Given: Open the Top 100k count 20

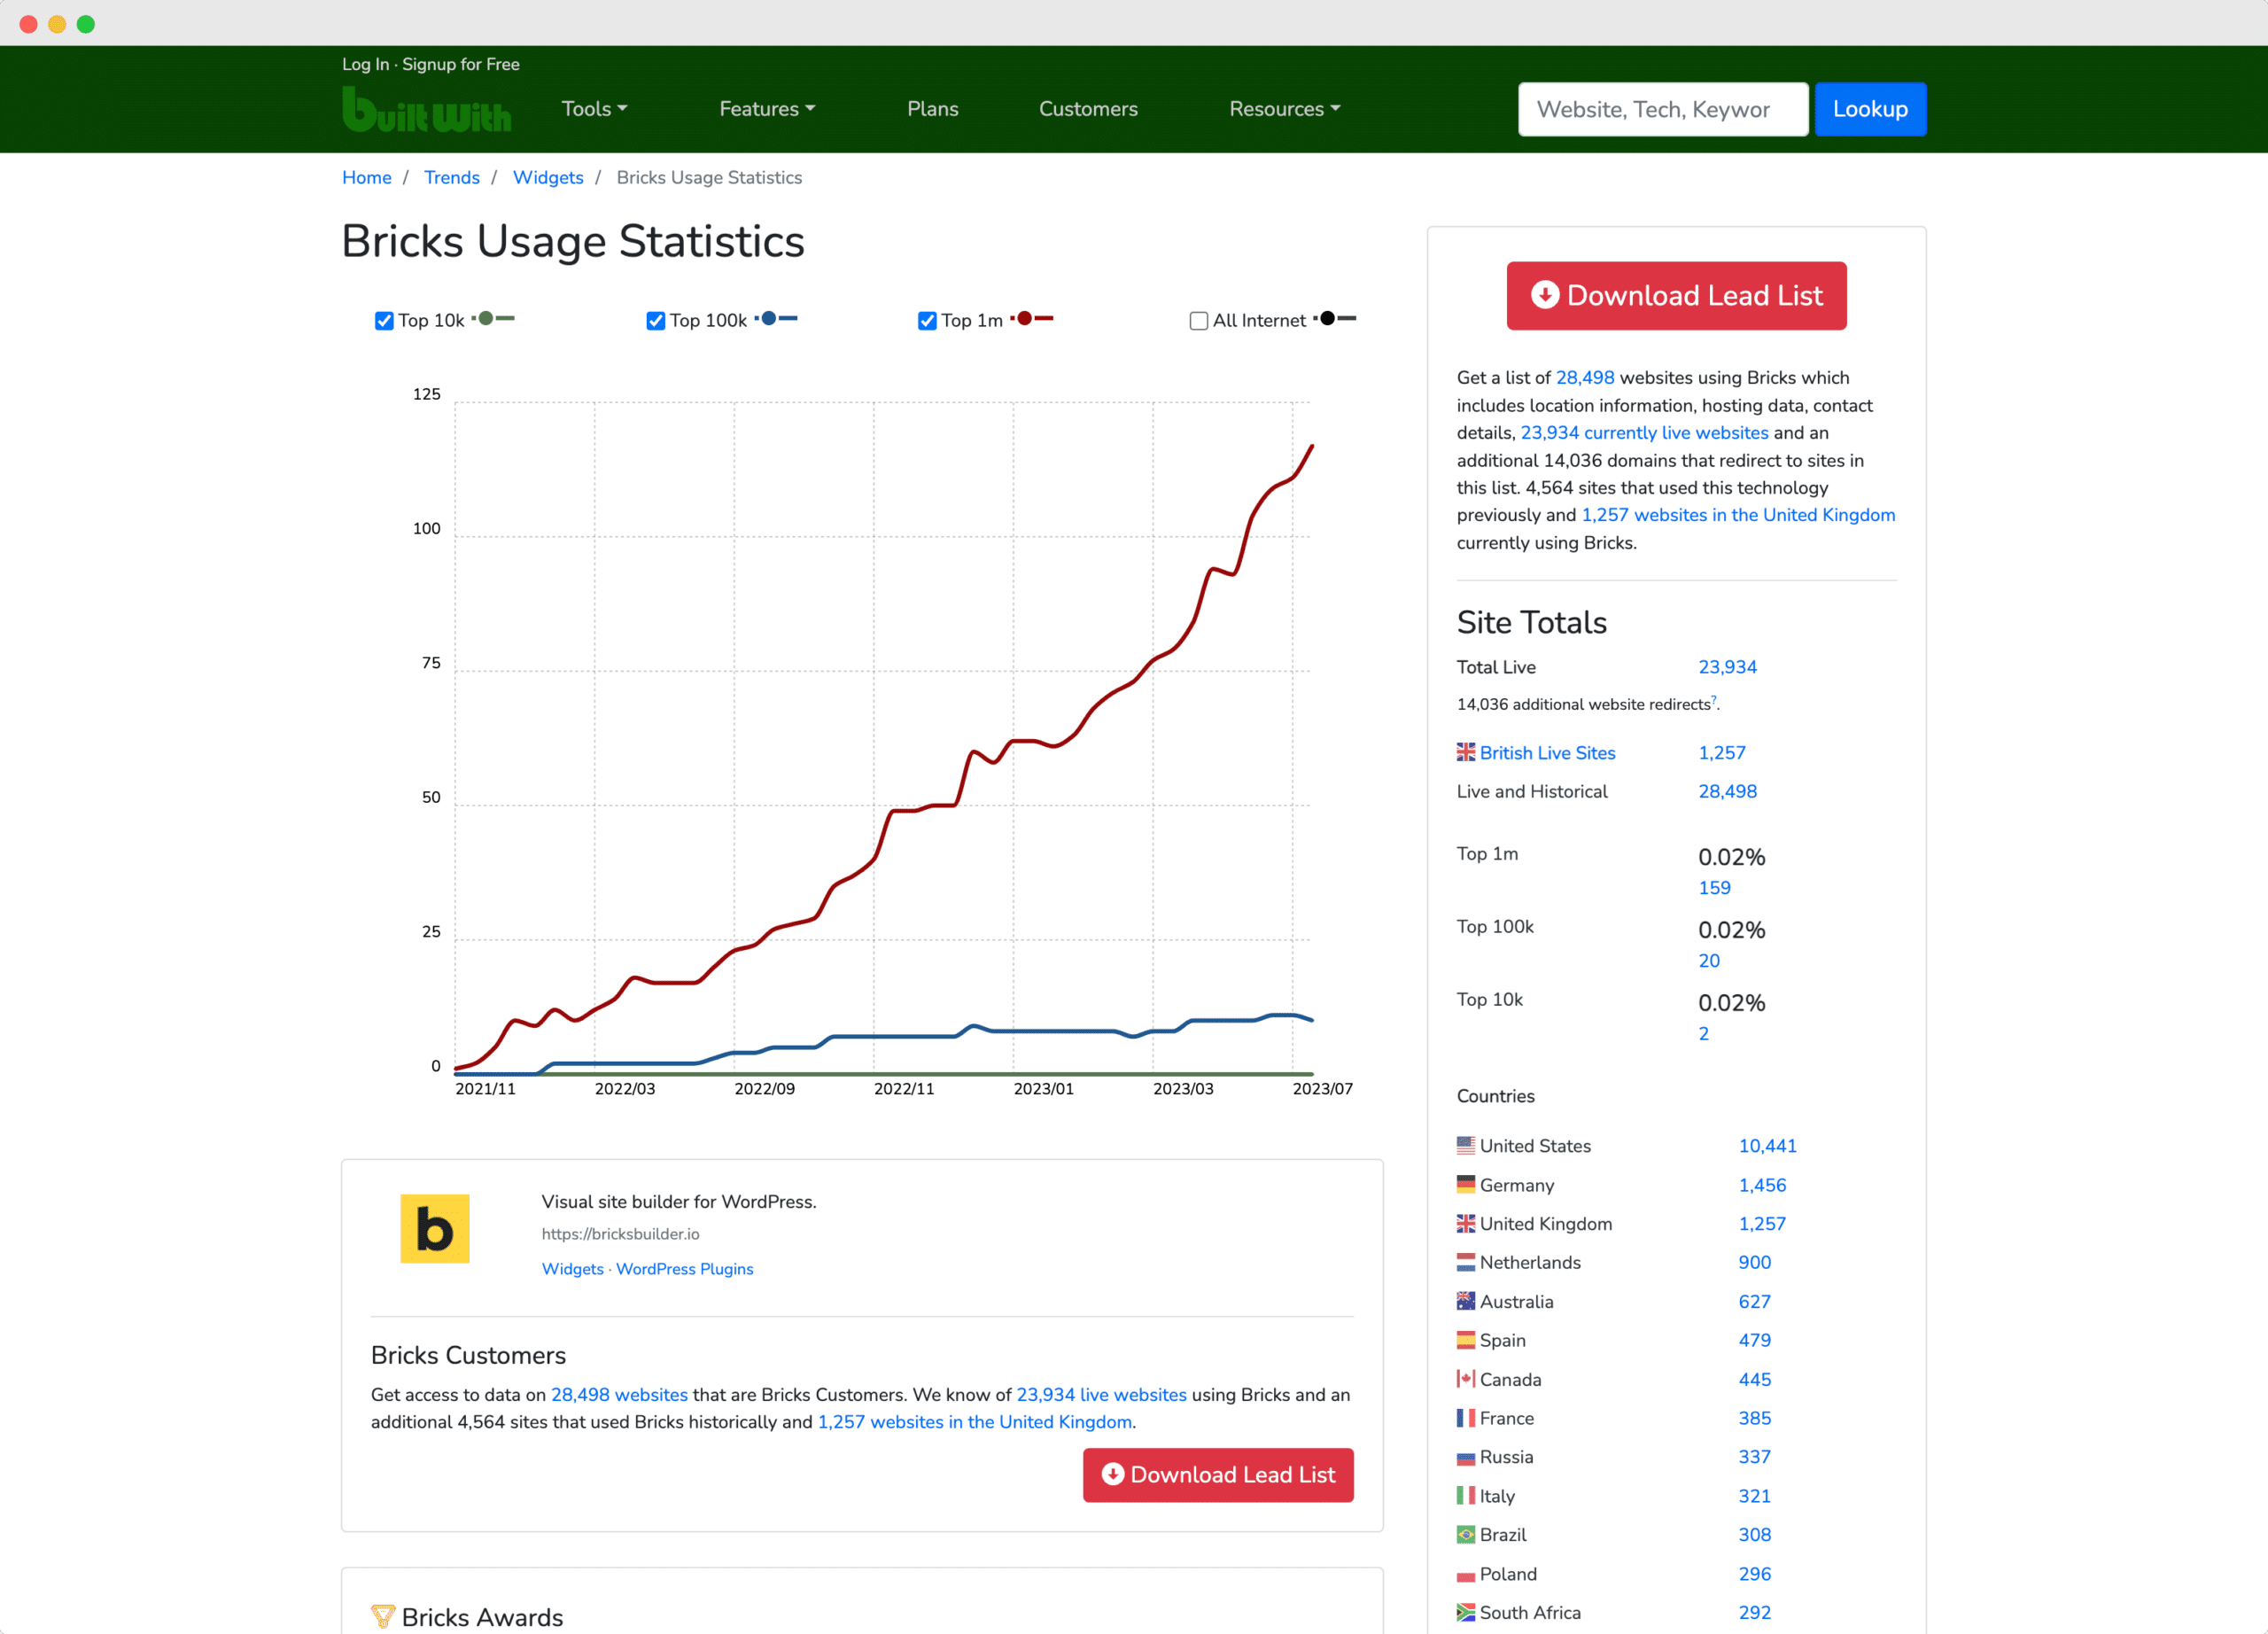Looking at the screenshot, I should [x=1709, y=960].
